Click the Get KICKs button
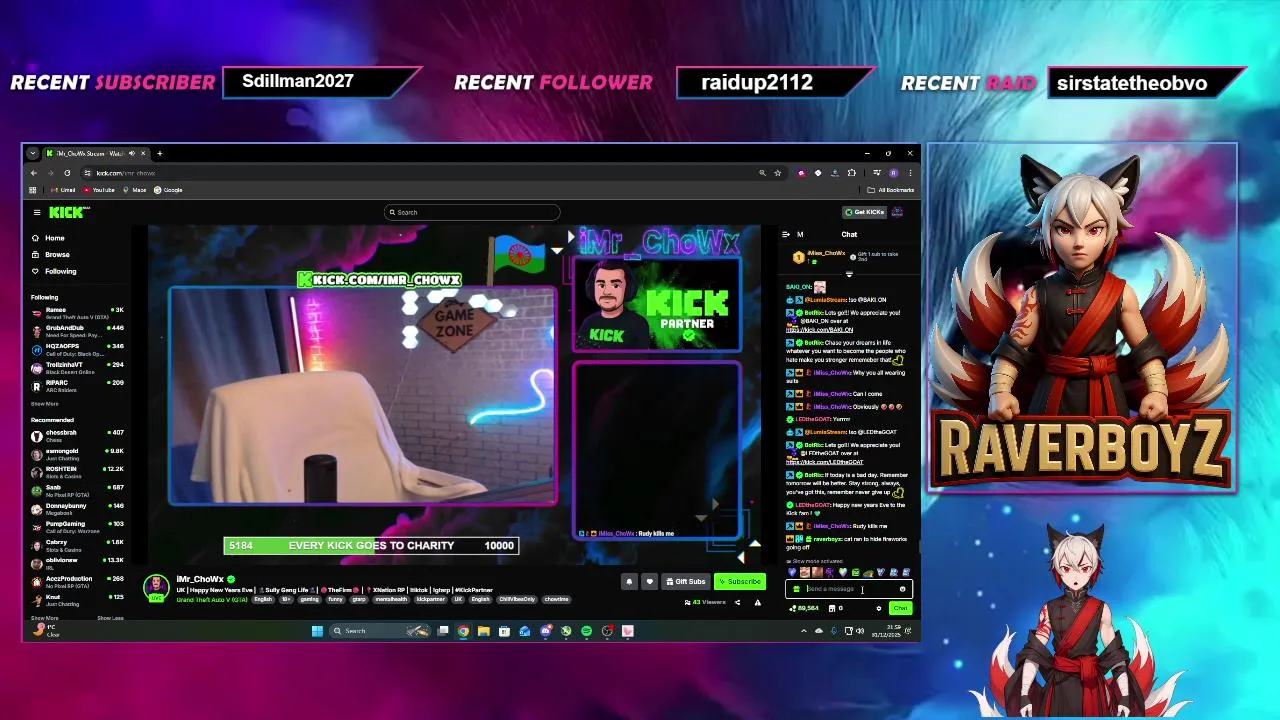 [x=865, y=212]
